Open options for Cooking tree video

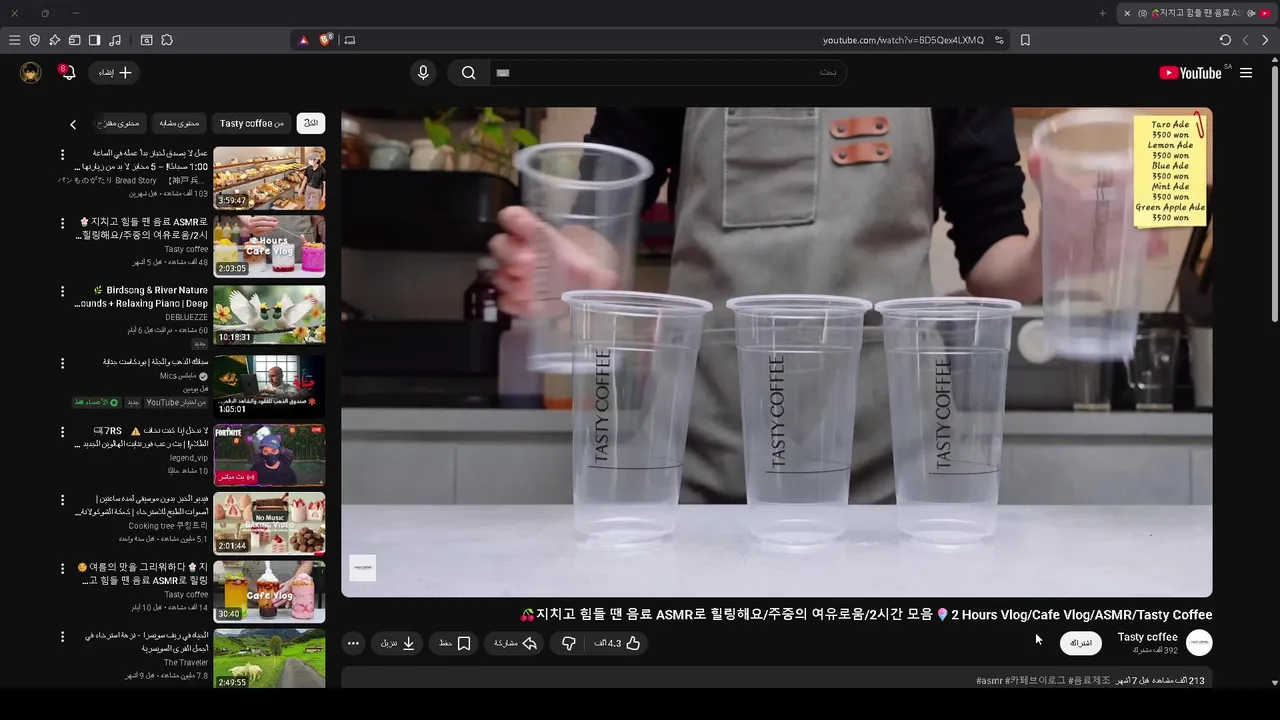click(x=62, y=500)
